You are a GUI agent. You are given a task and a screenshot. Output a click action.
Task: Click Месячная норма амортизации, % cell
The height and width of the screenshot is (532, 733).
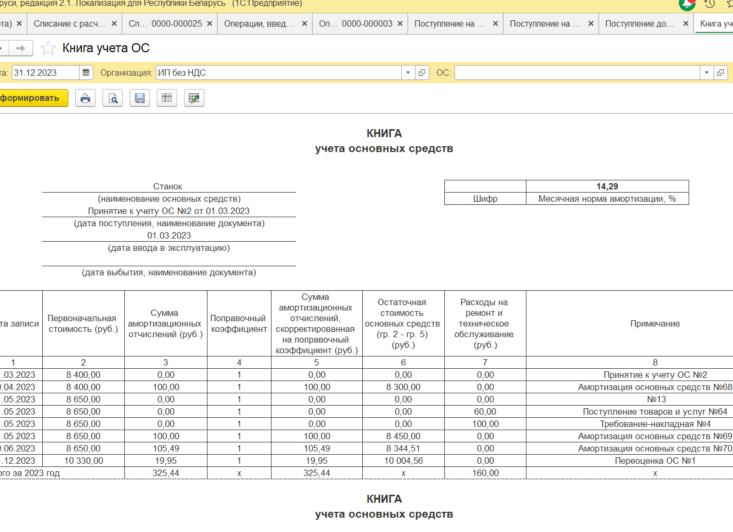tap(607, 198)
